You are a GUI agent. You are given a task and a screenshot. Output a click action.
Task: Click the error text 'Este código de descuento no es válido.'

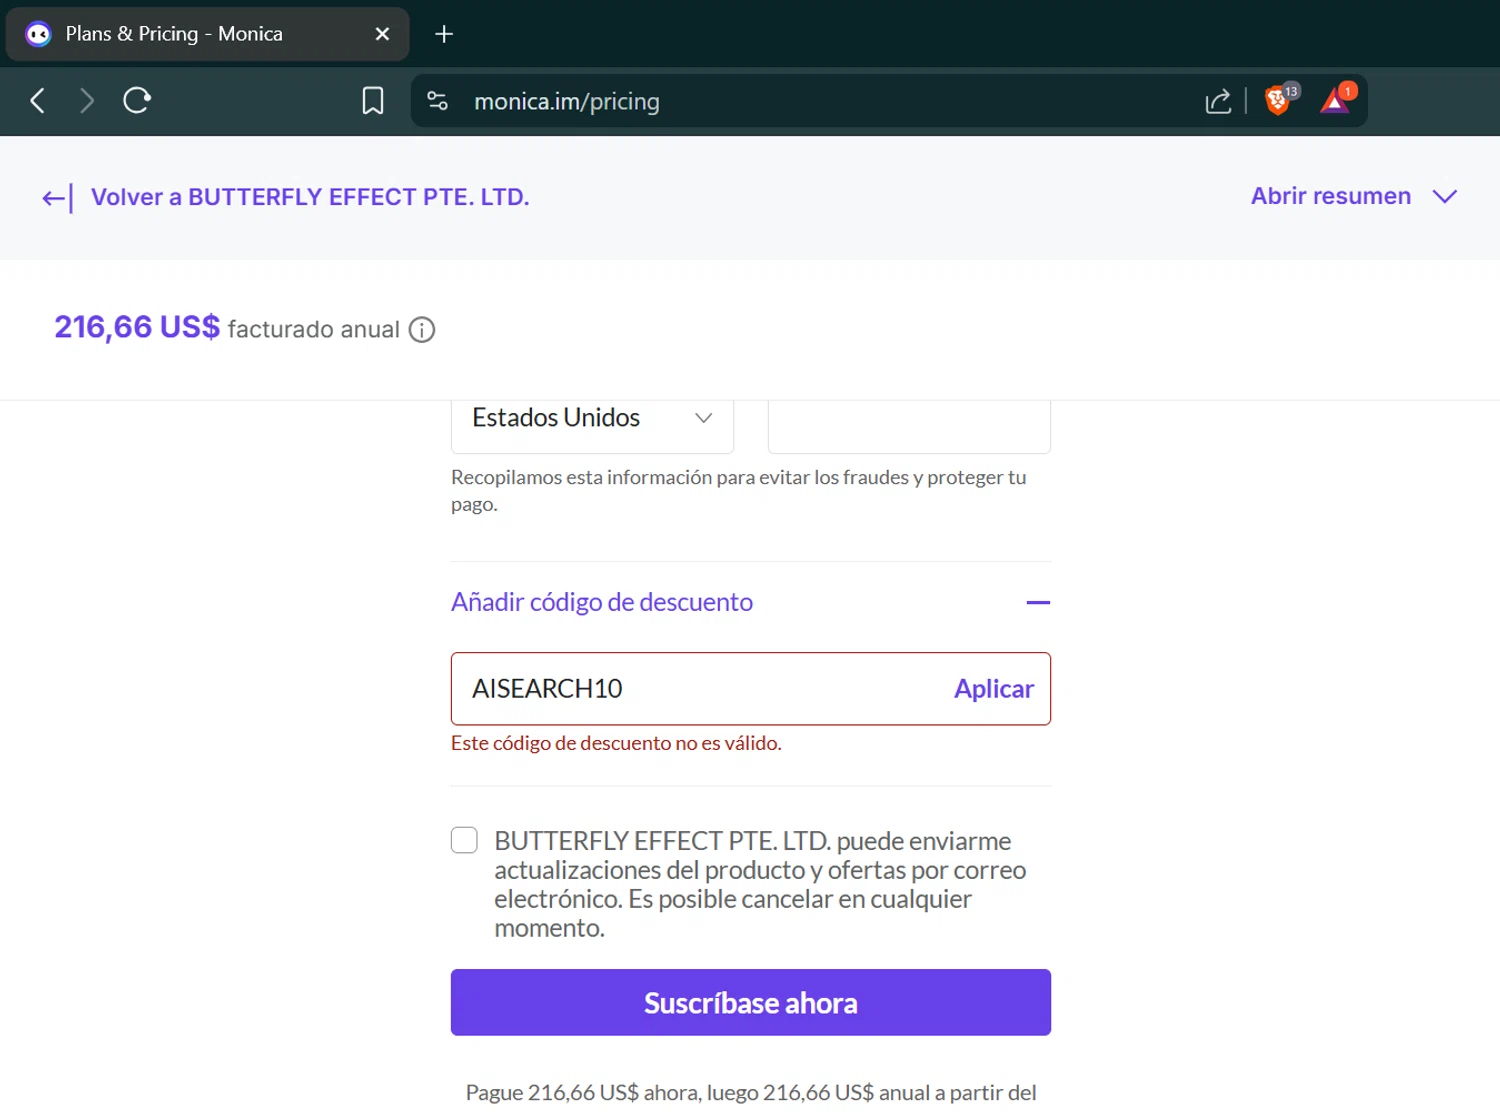coord(616,743)
